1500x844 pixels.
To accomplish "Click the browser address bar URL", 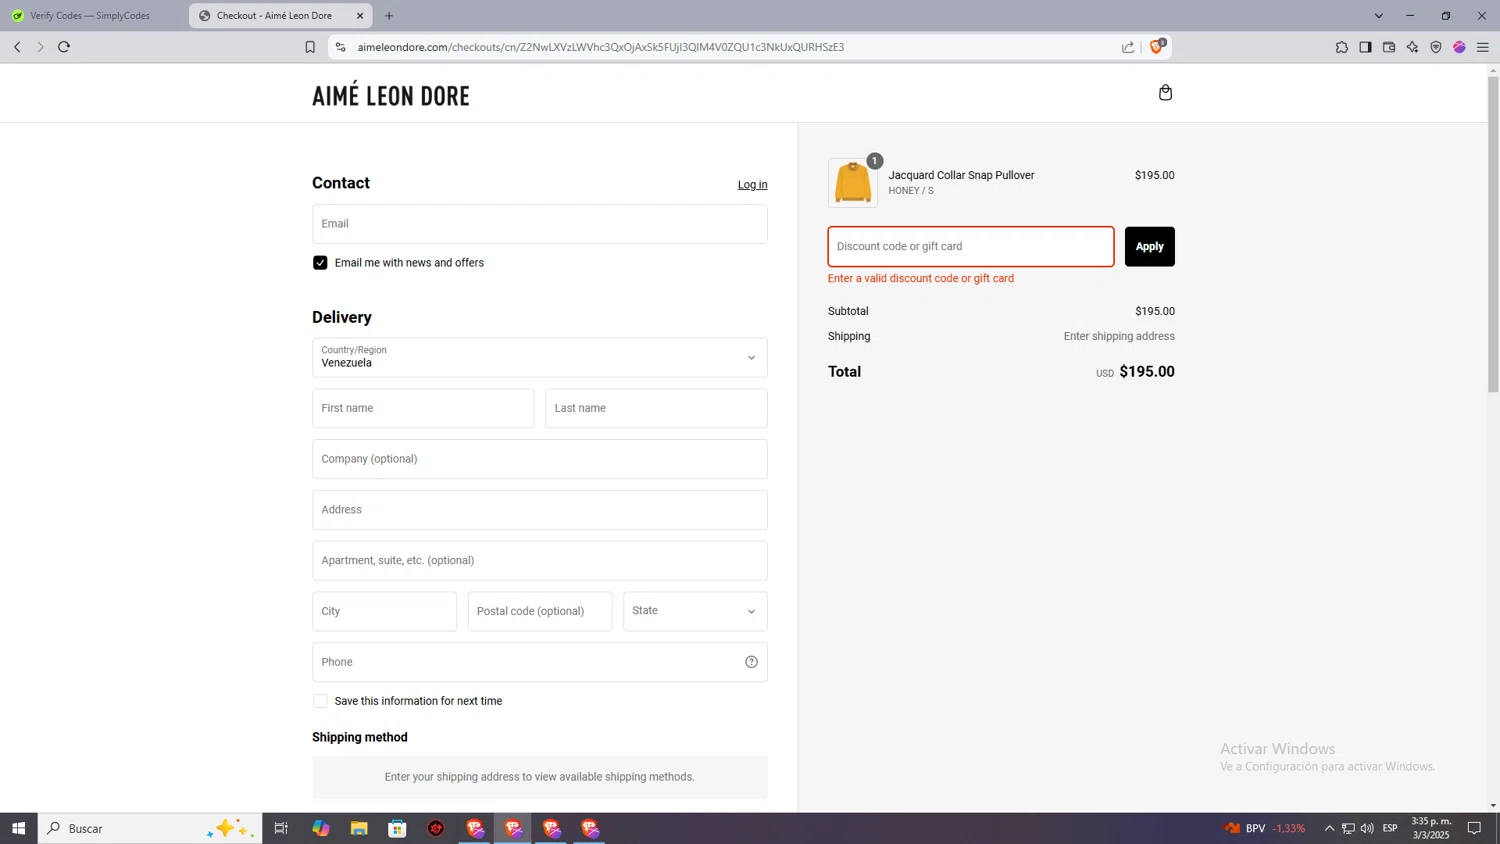I will pyautogui.click(x=600, y=47).
